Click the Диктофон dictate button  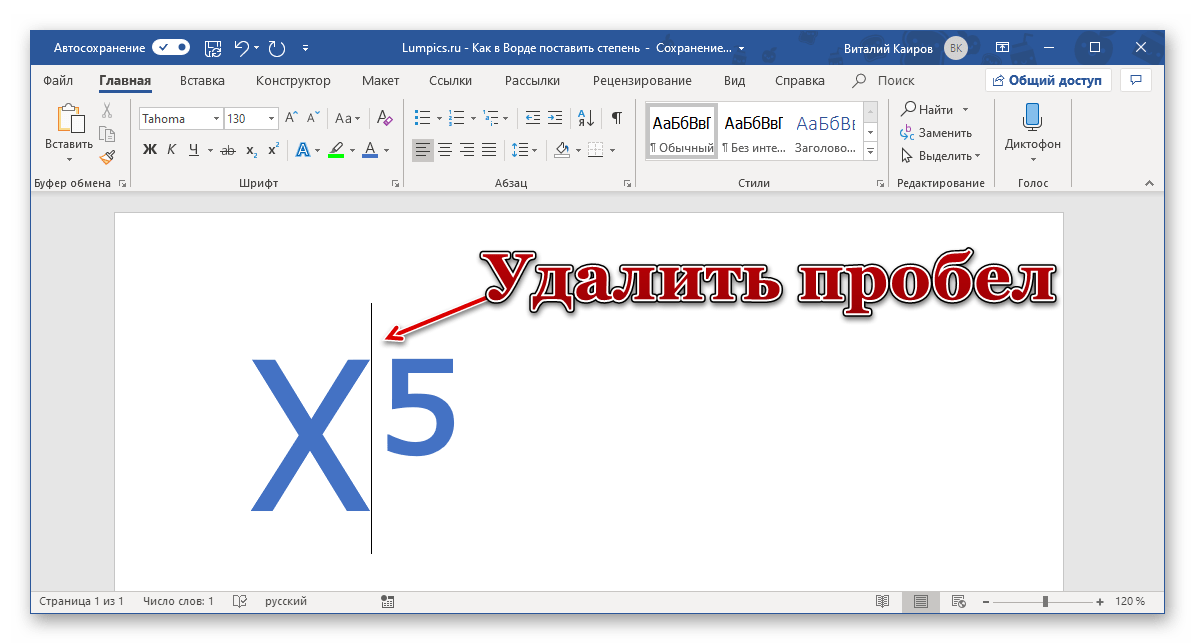click(1033, 132)
